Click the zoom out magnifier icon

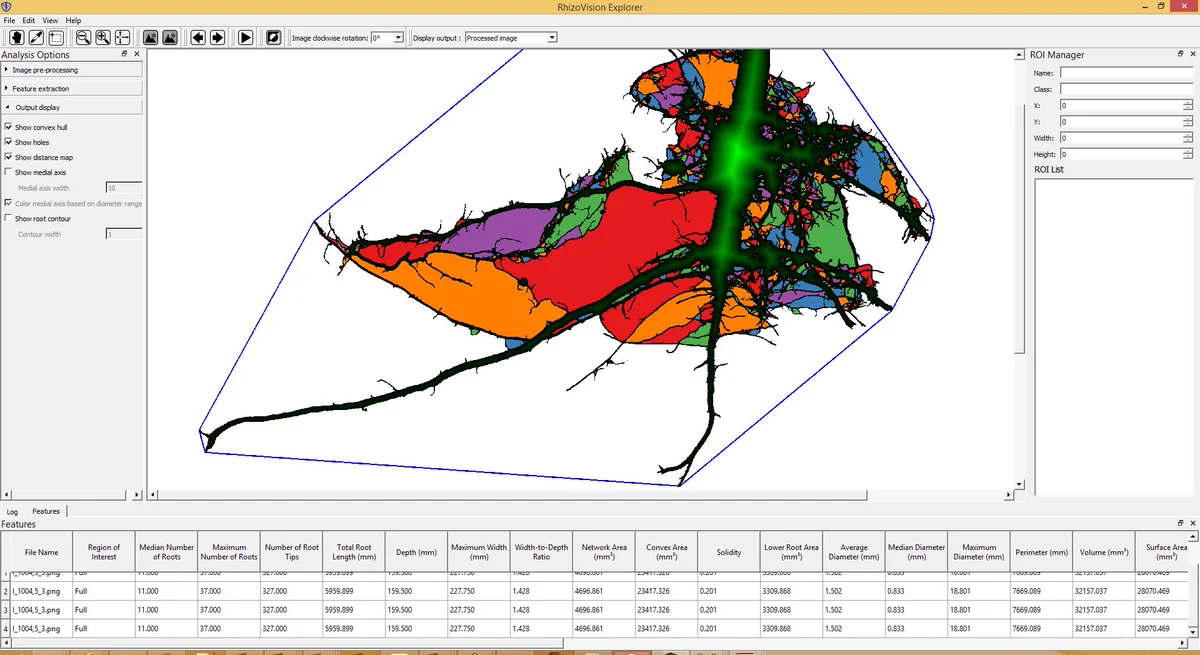83,37
